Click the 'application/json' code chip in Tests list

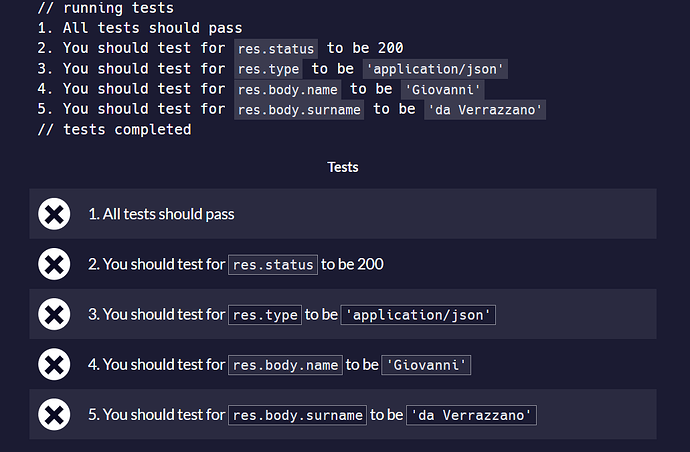tap(418, 315)
